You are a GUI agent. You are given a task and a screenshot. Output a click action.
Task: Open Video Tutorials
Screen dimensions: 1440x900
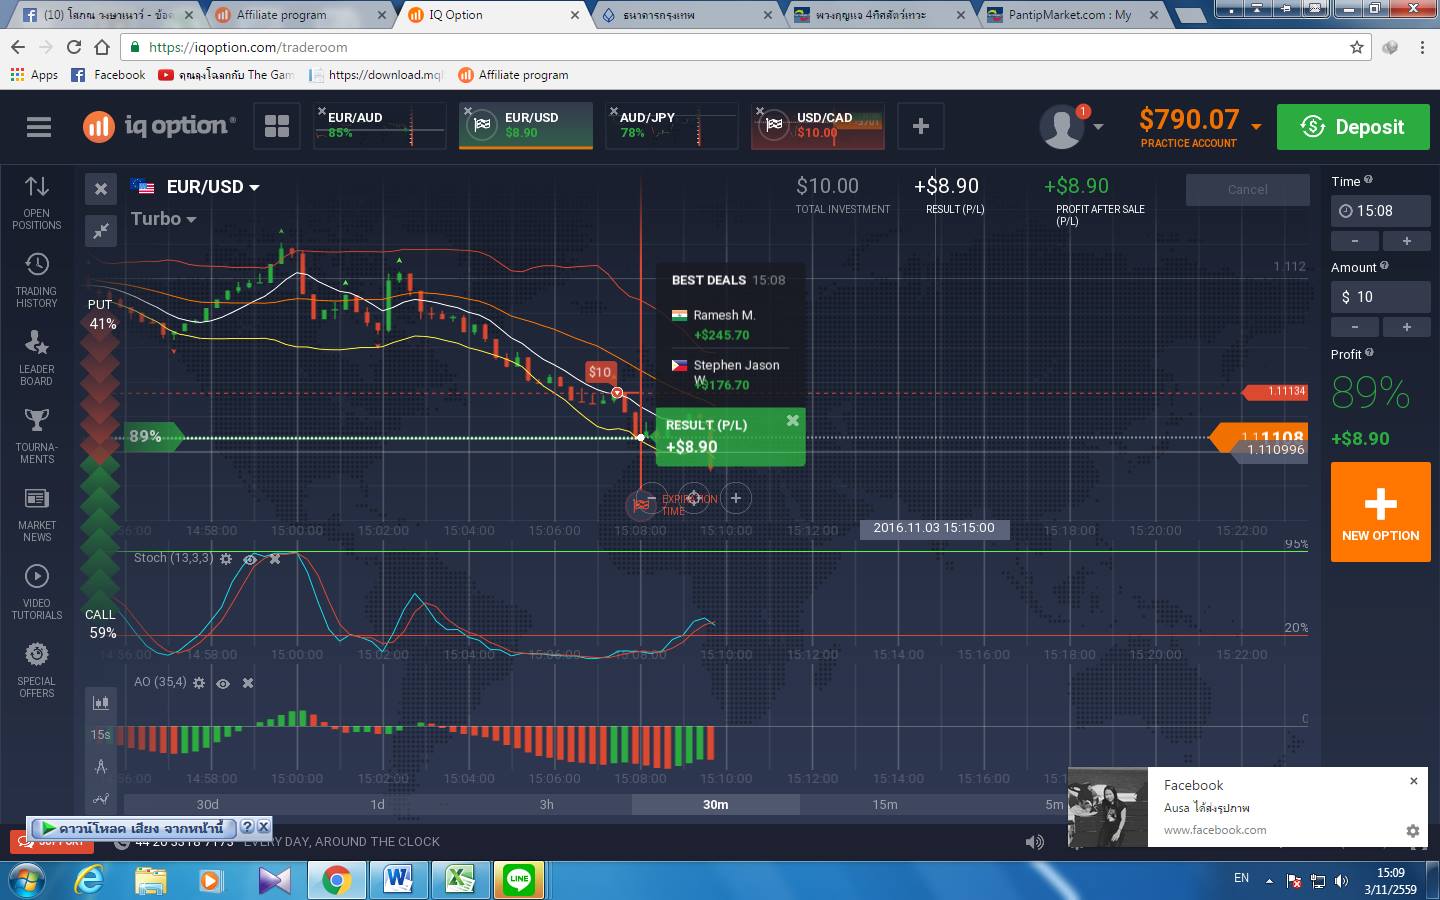tap(37, 592)
